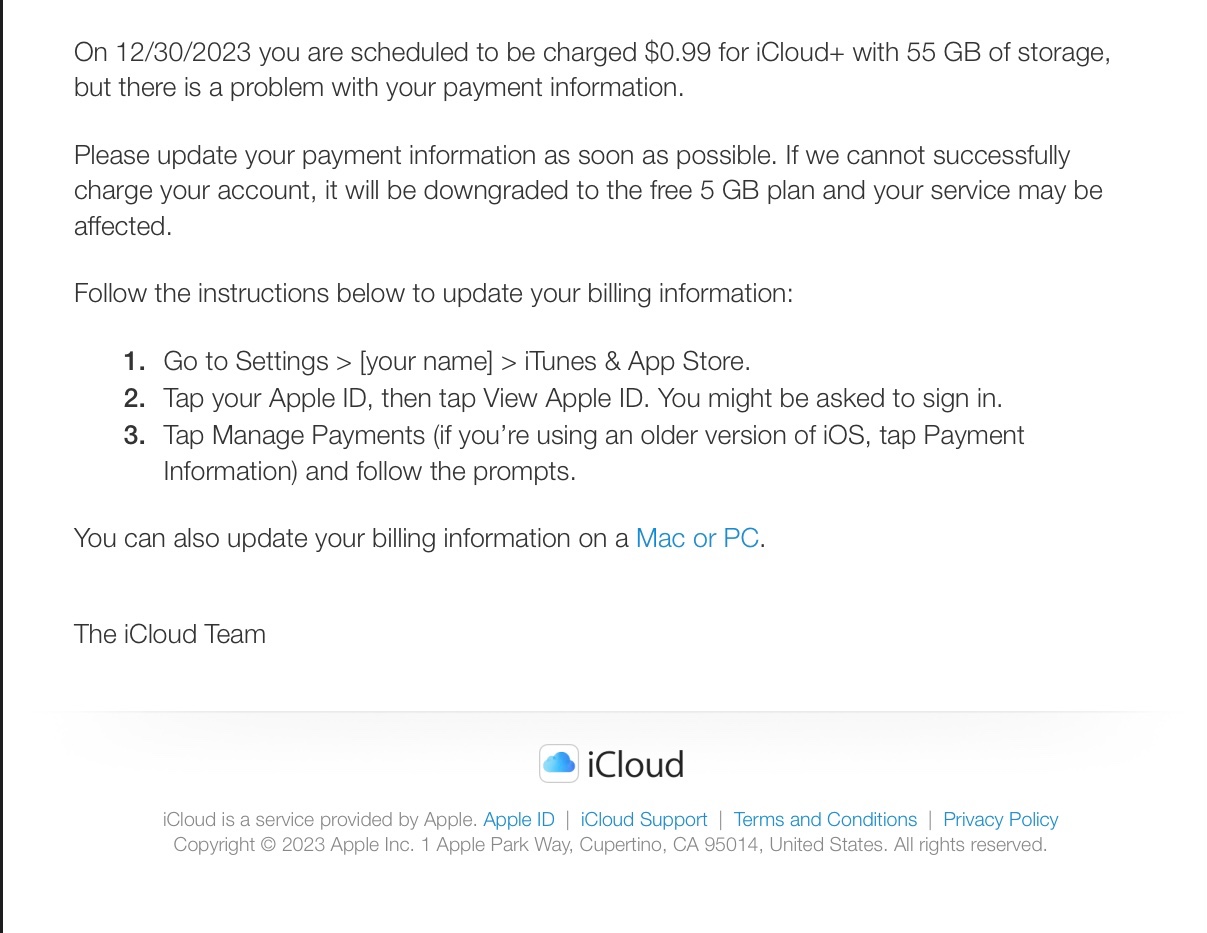Click the Copyright 2023 Apple Inc. line
This screenshot has height=933, width=1207.
pos(610,845)
